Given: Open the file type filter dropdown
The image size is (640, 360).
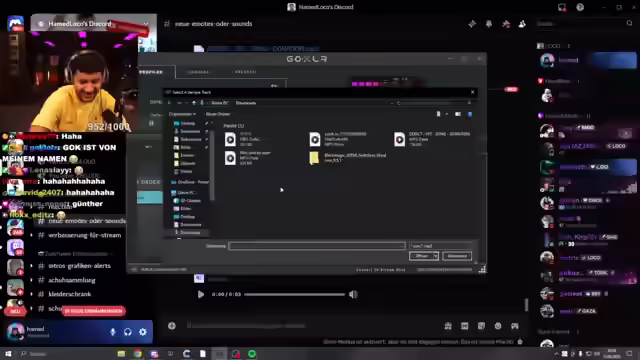Looking at the screenshot, I should (441, 246).
